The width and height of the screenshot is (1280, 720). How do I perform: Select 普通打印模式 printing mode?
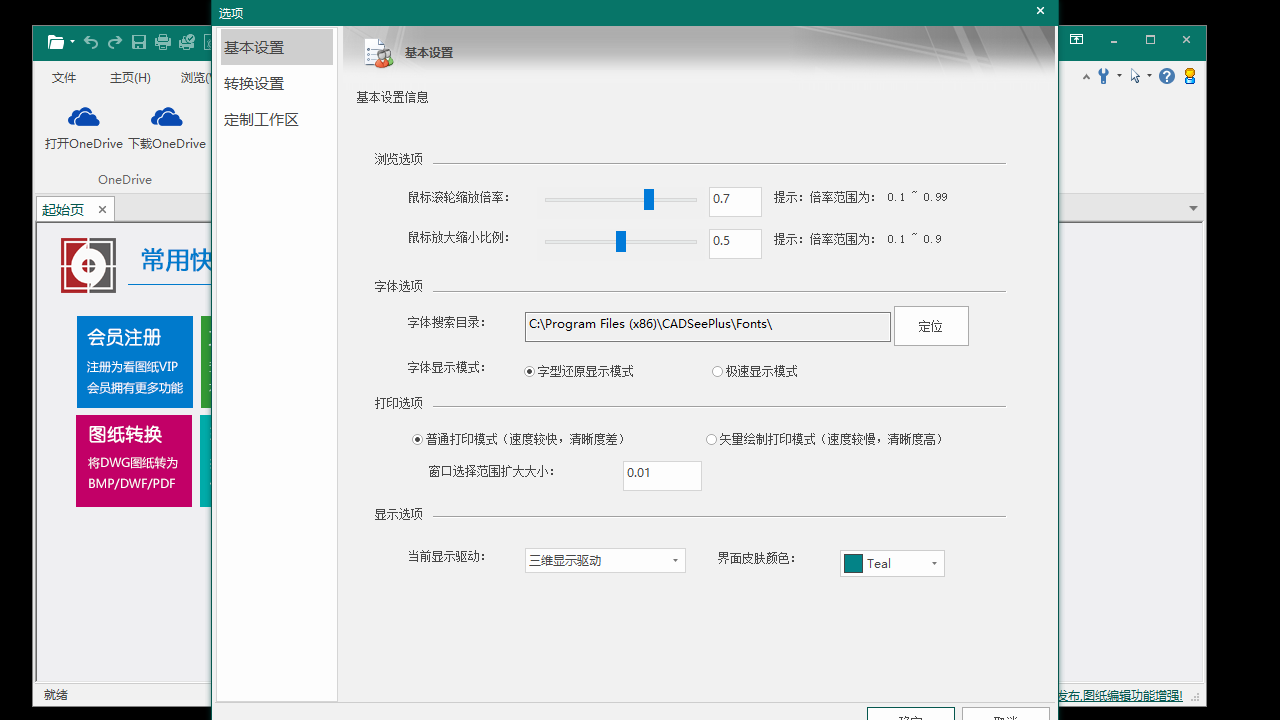pos(416,438)
